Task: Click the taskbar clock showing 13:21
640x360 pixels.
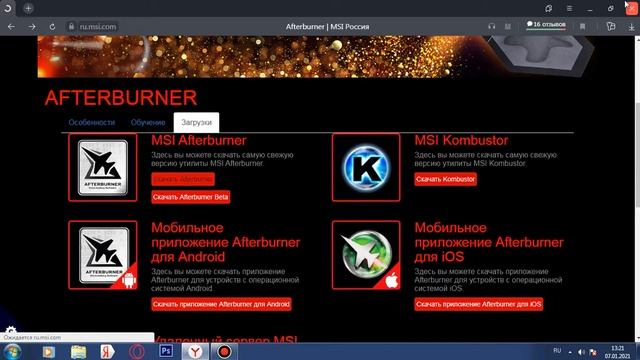Action: [618, 352]
